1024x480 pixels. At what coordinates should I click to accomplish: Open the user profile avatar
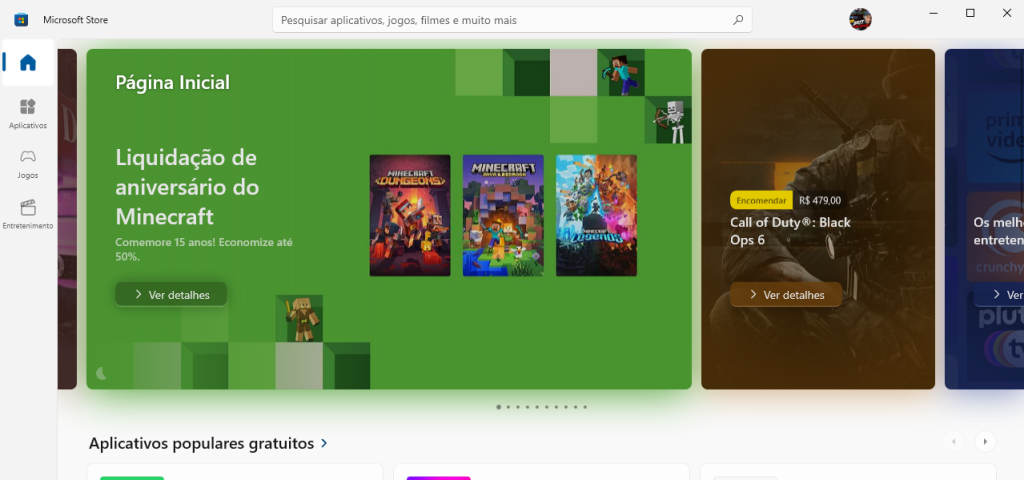pos(860,19)
